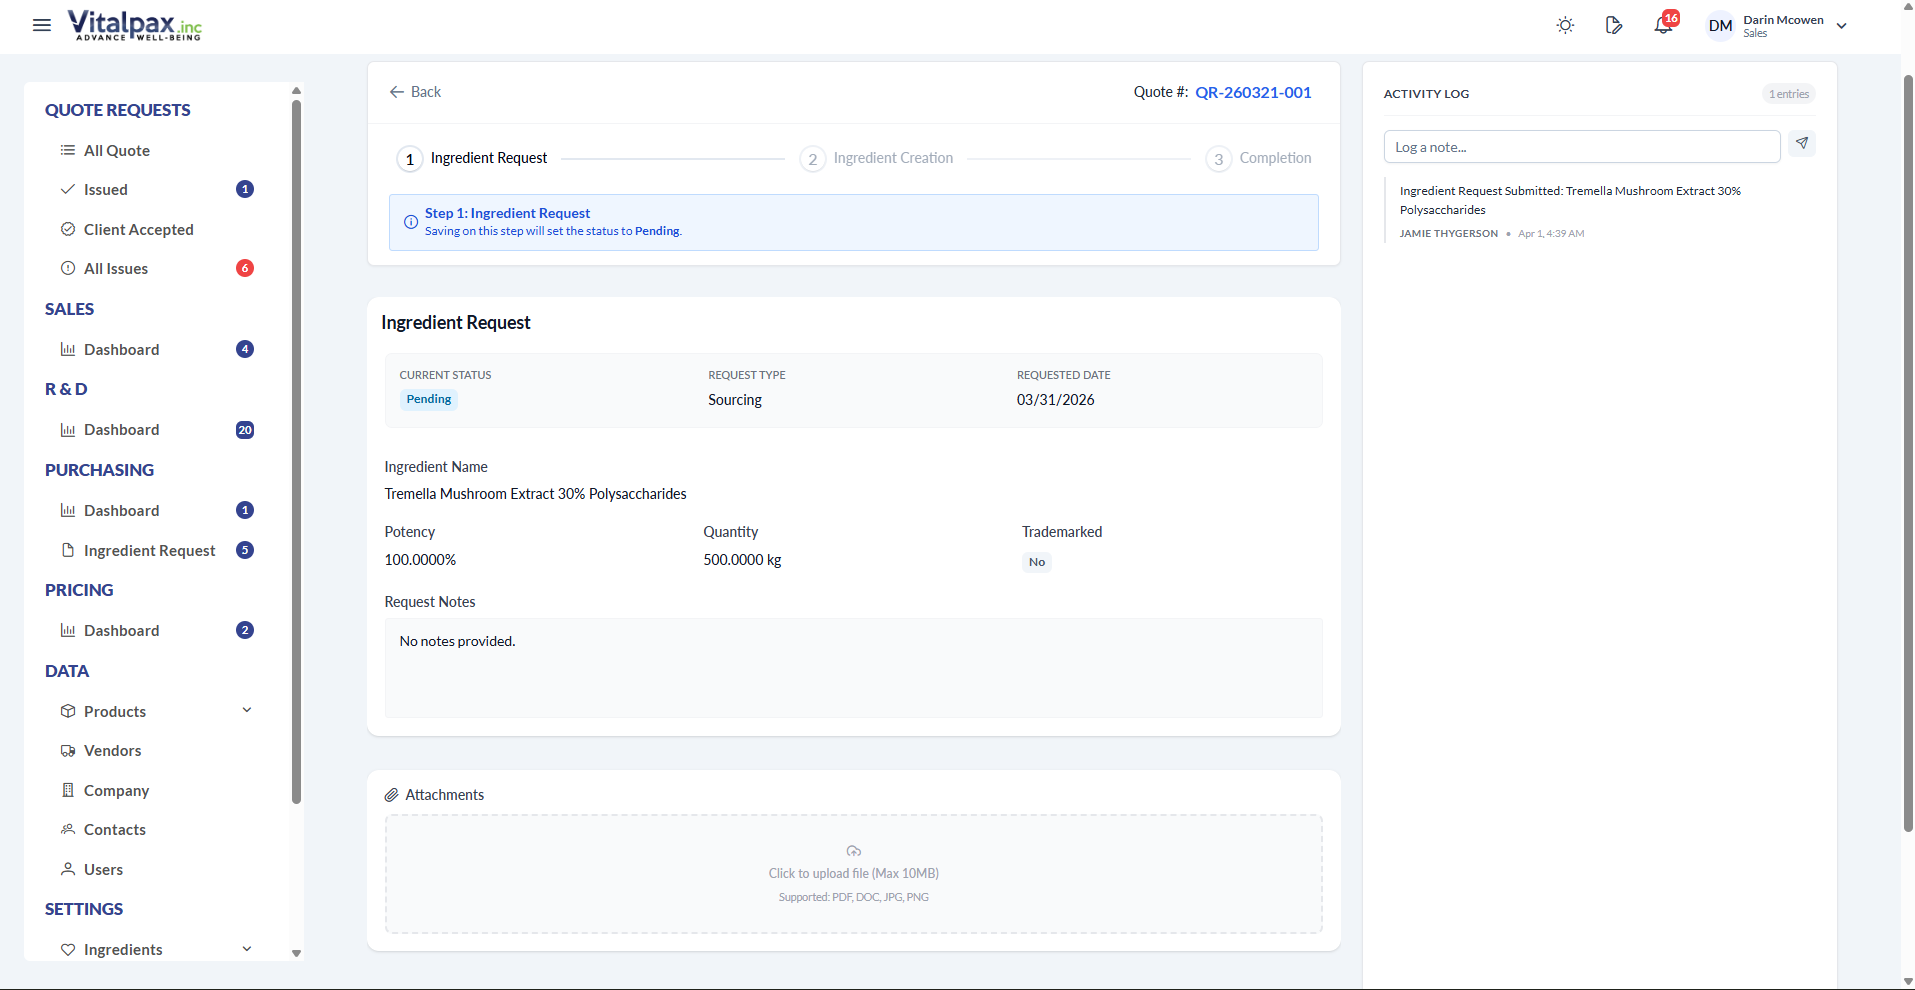Click the Company building icon
The image size is (1915, 990).
point(68,790)
